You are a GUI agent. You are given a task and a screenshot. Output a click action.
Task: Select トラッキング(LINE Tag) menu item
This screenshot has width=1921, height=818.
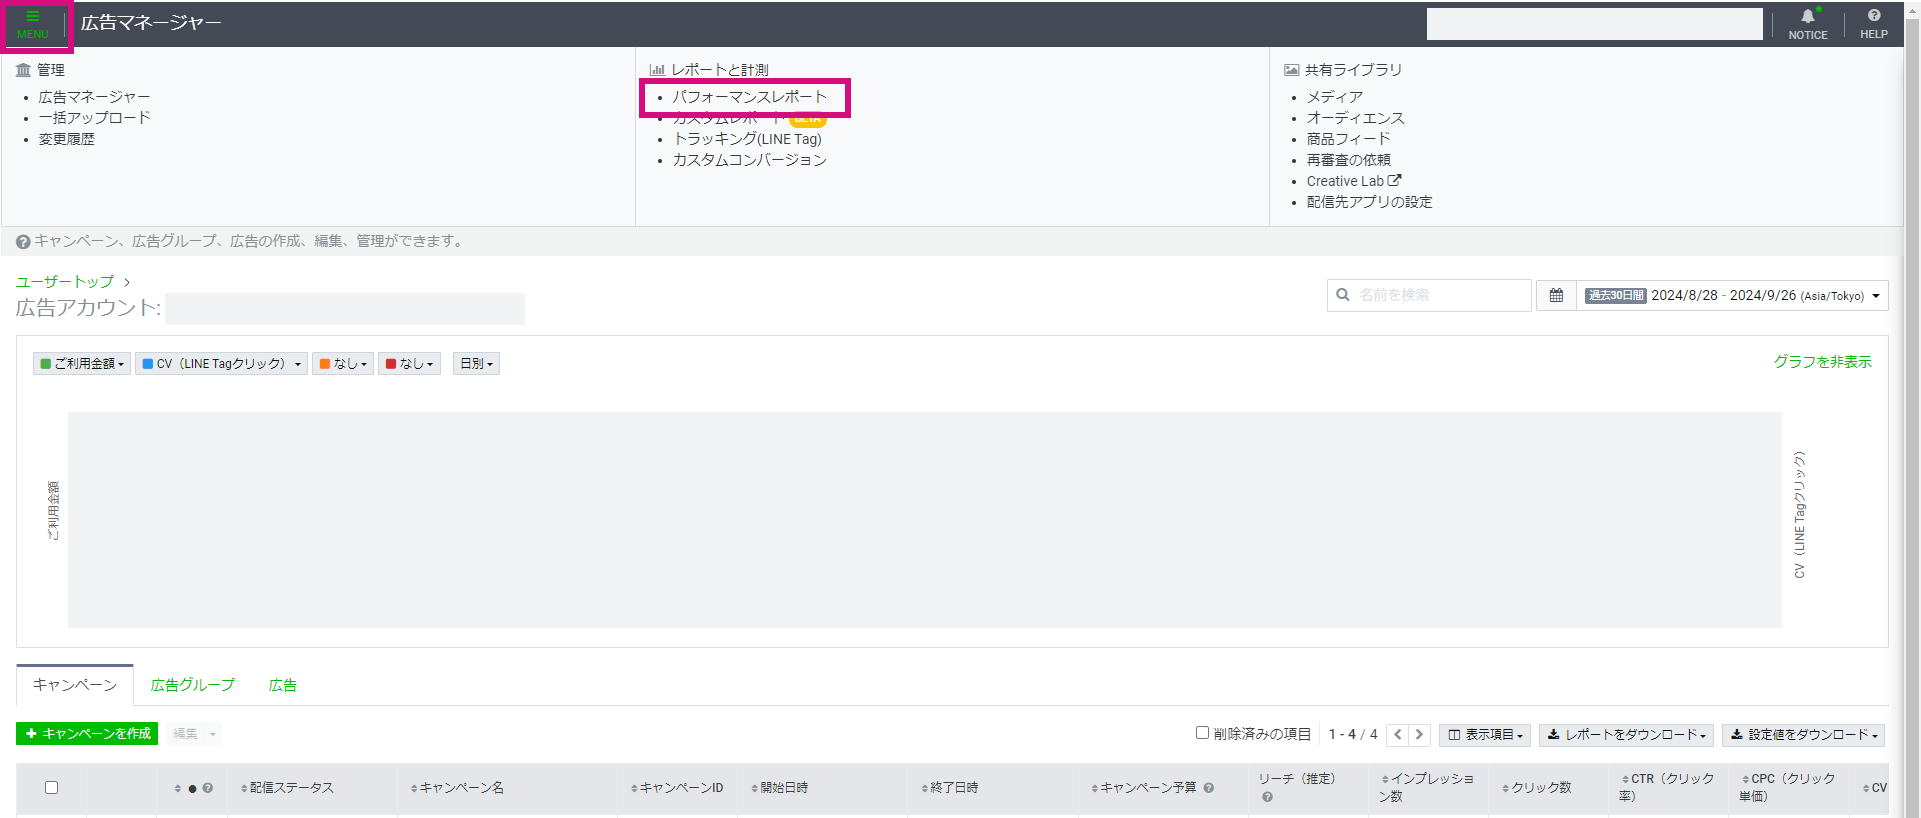click(x=747, y=139)
